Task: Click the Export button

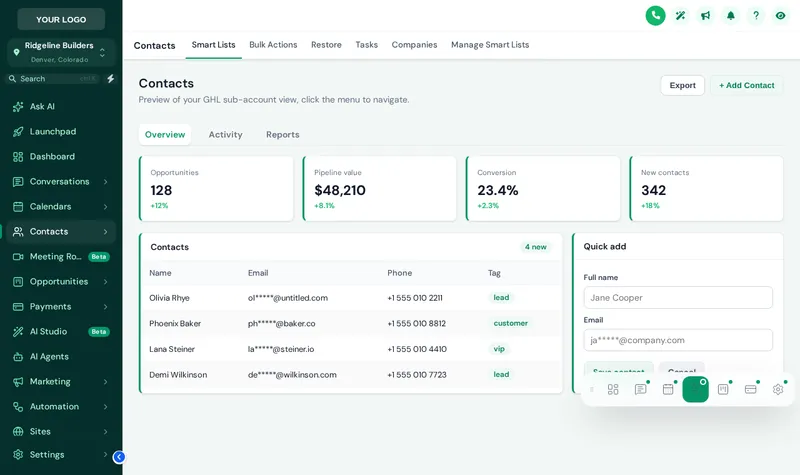Action: pyautogui.click(x=682, y=85)
